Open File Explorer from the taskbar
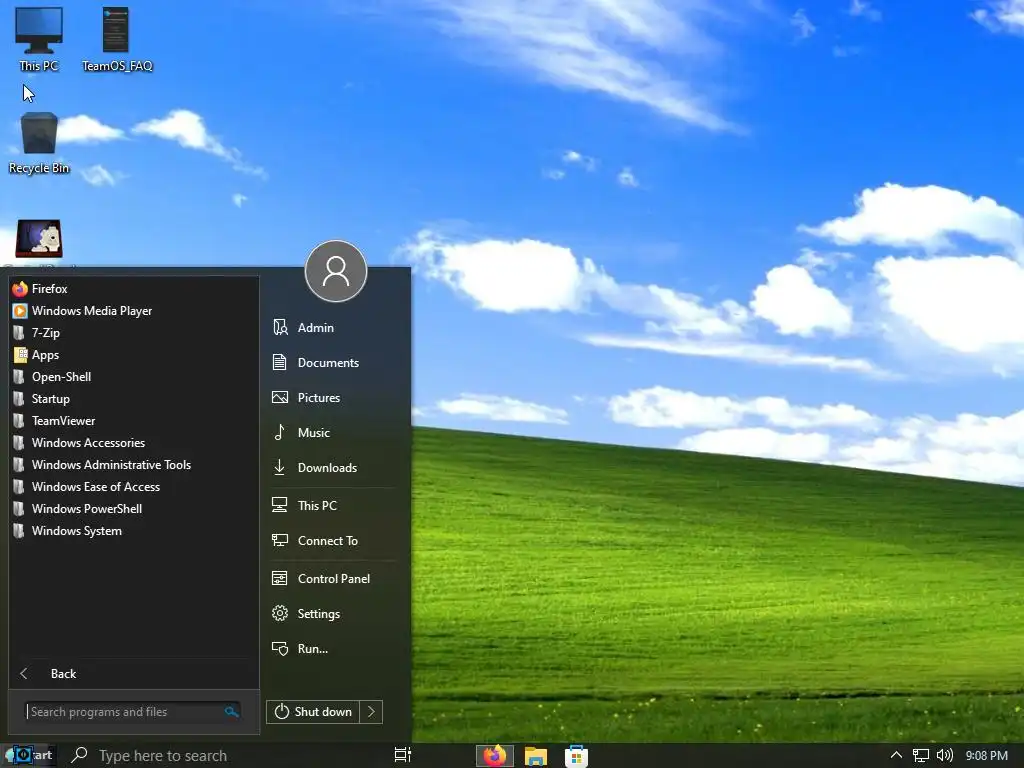1024x768 pixels. (536, 756)
